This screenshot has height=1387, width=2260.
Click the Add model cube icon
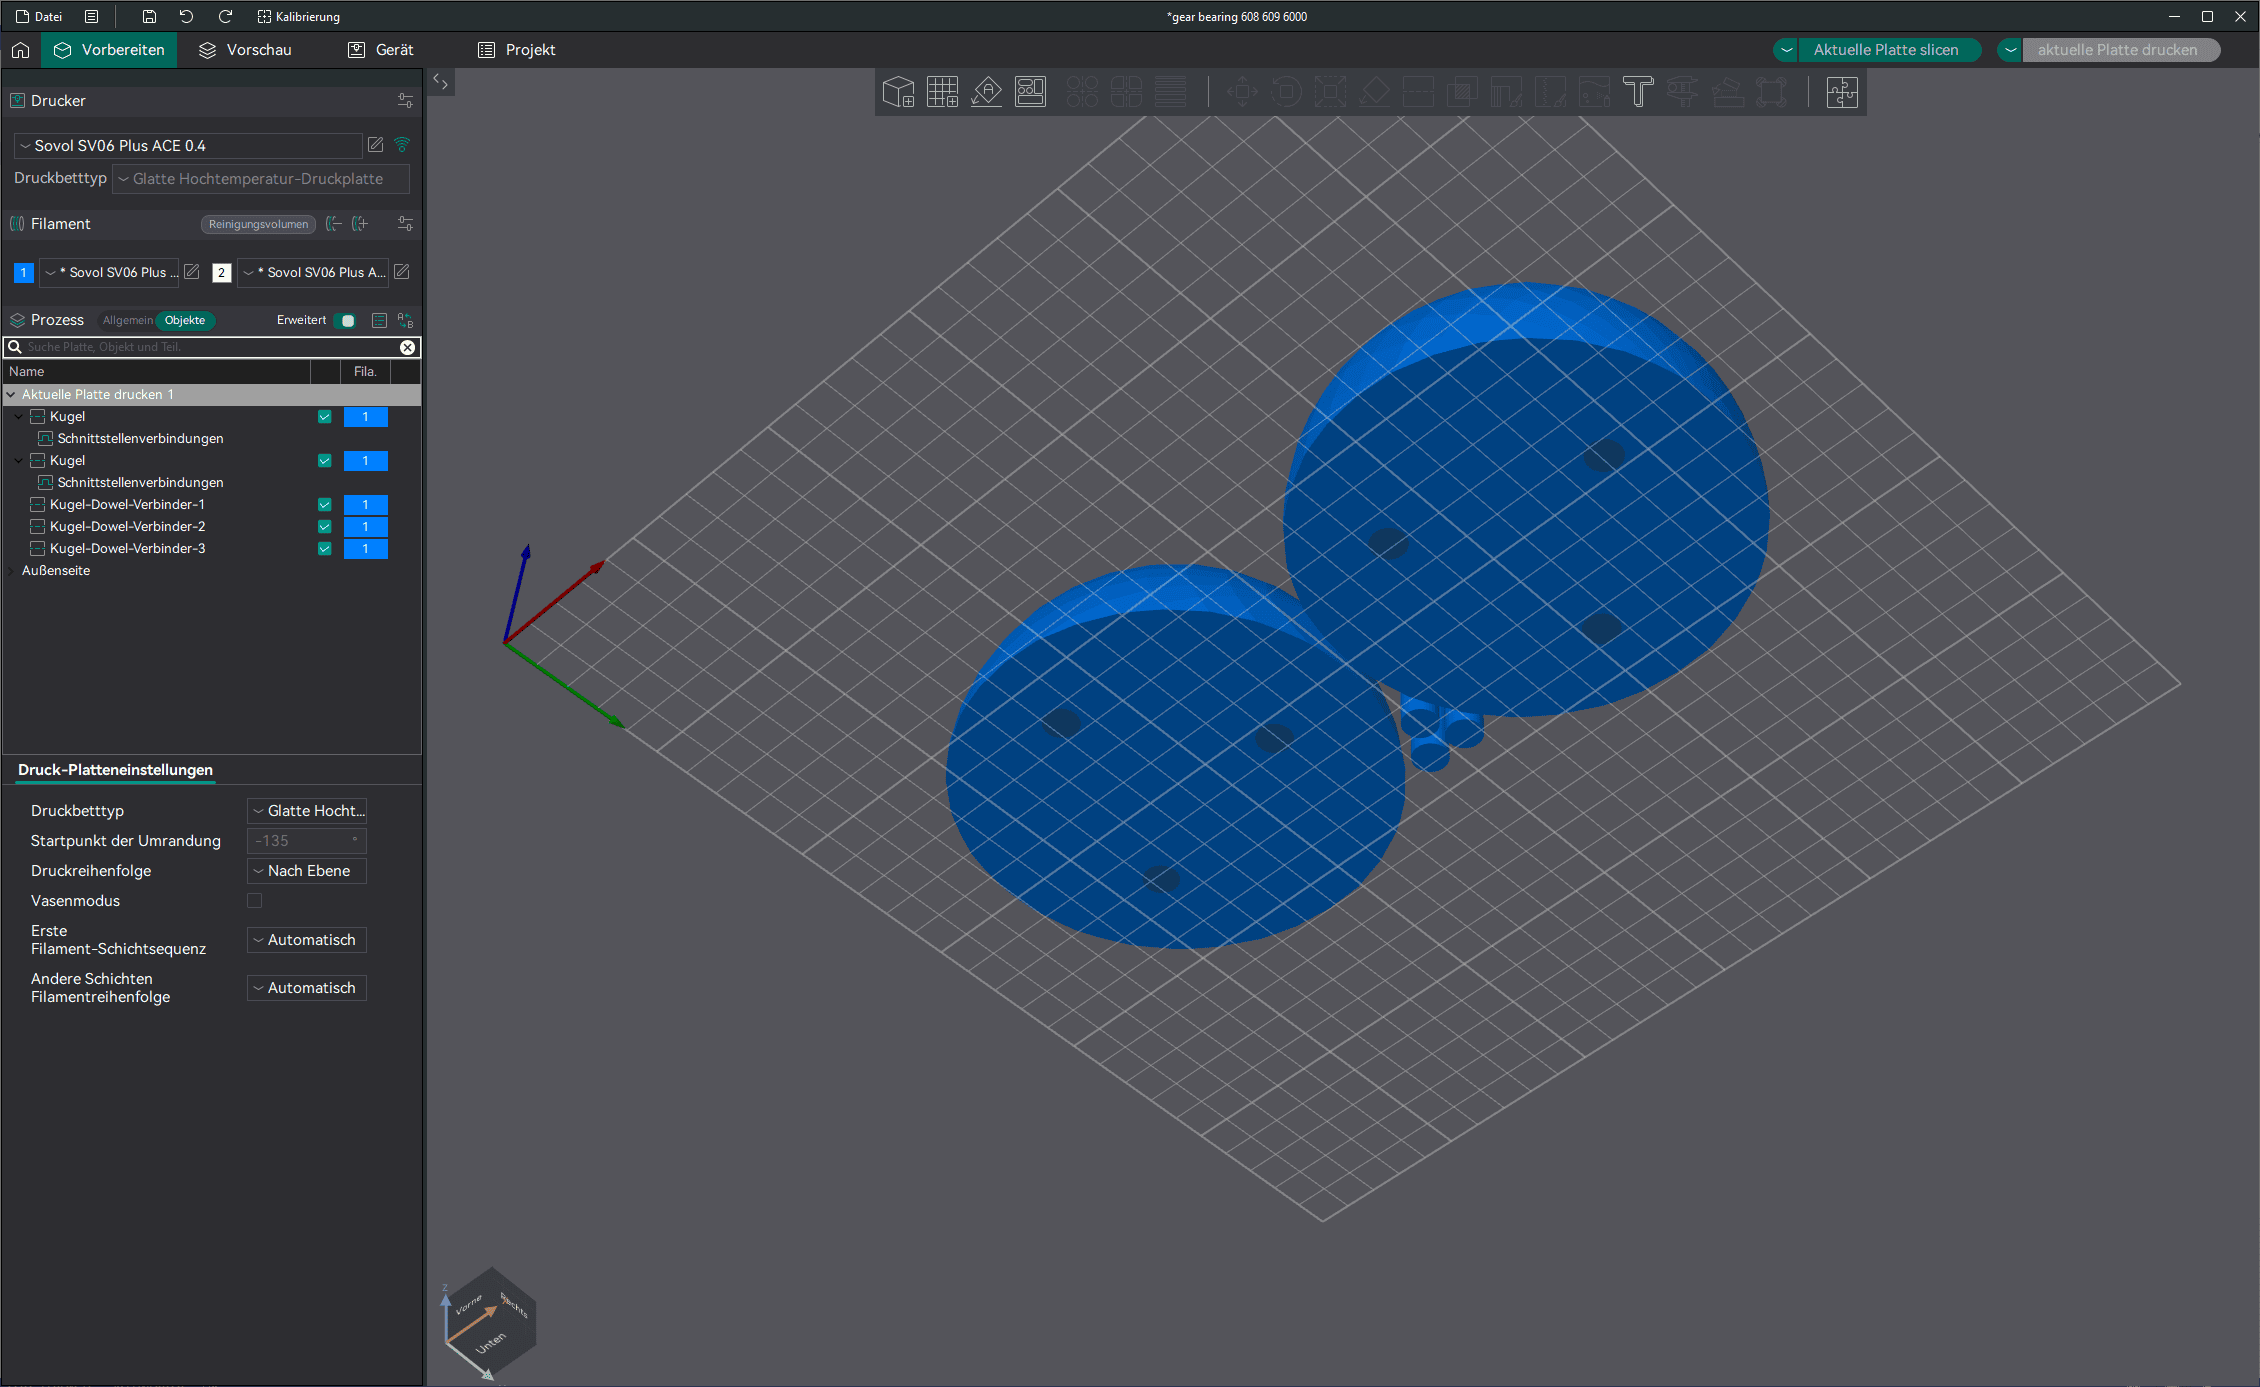tap(898, 92)
